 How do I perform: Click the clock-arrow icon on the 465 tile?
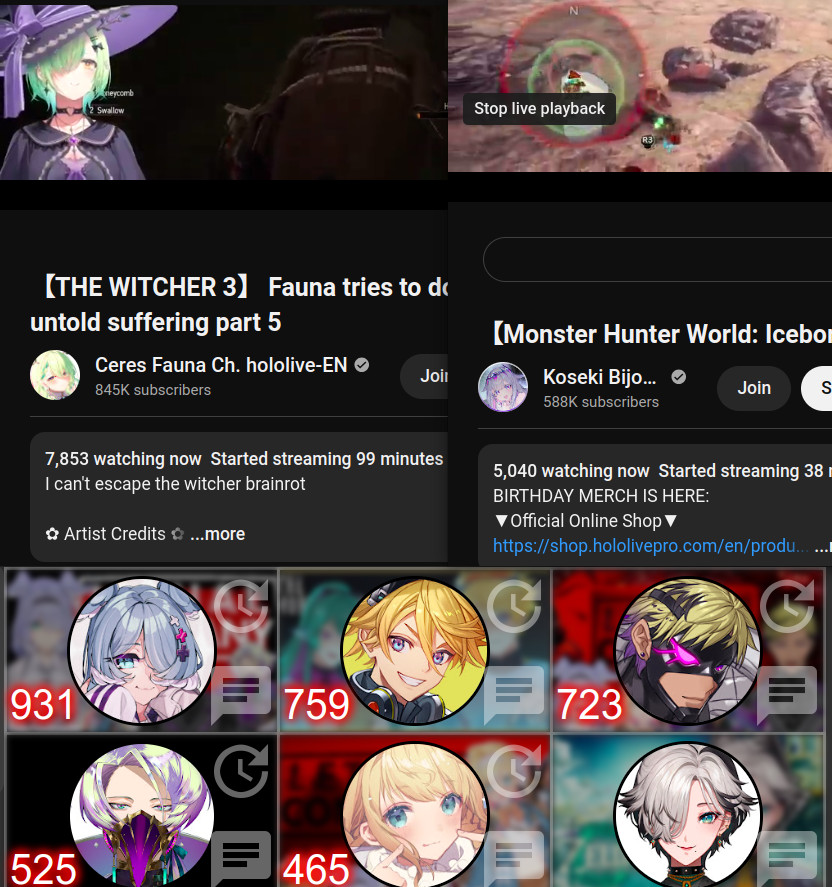coord(514,771)
